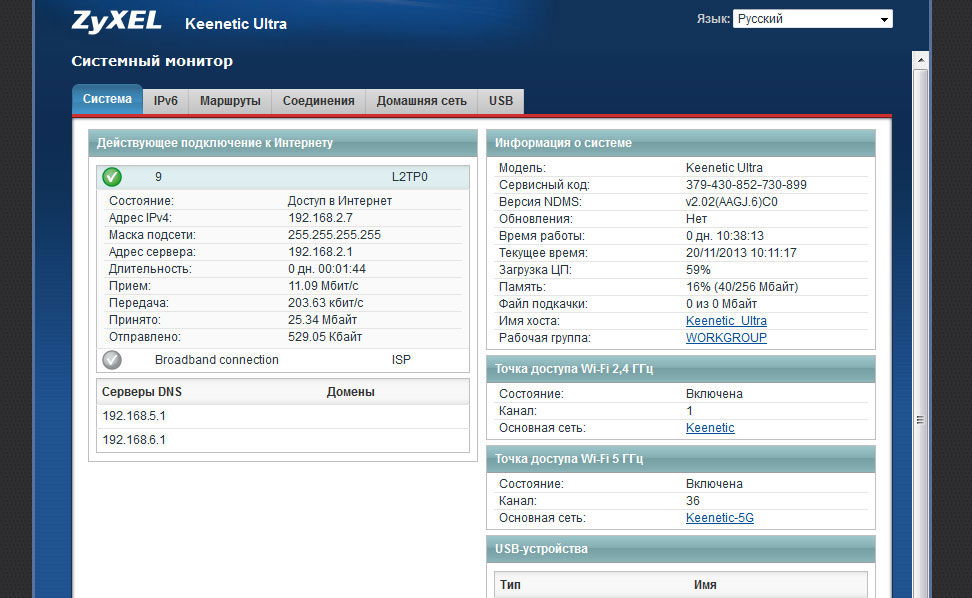
Task: Open the Keenetic 2.4 GHz network link
Action: click(710, 428)
